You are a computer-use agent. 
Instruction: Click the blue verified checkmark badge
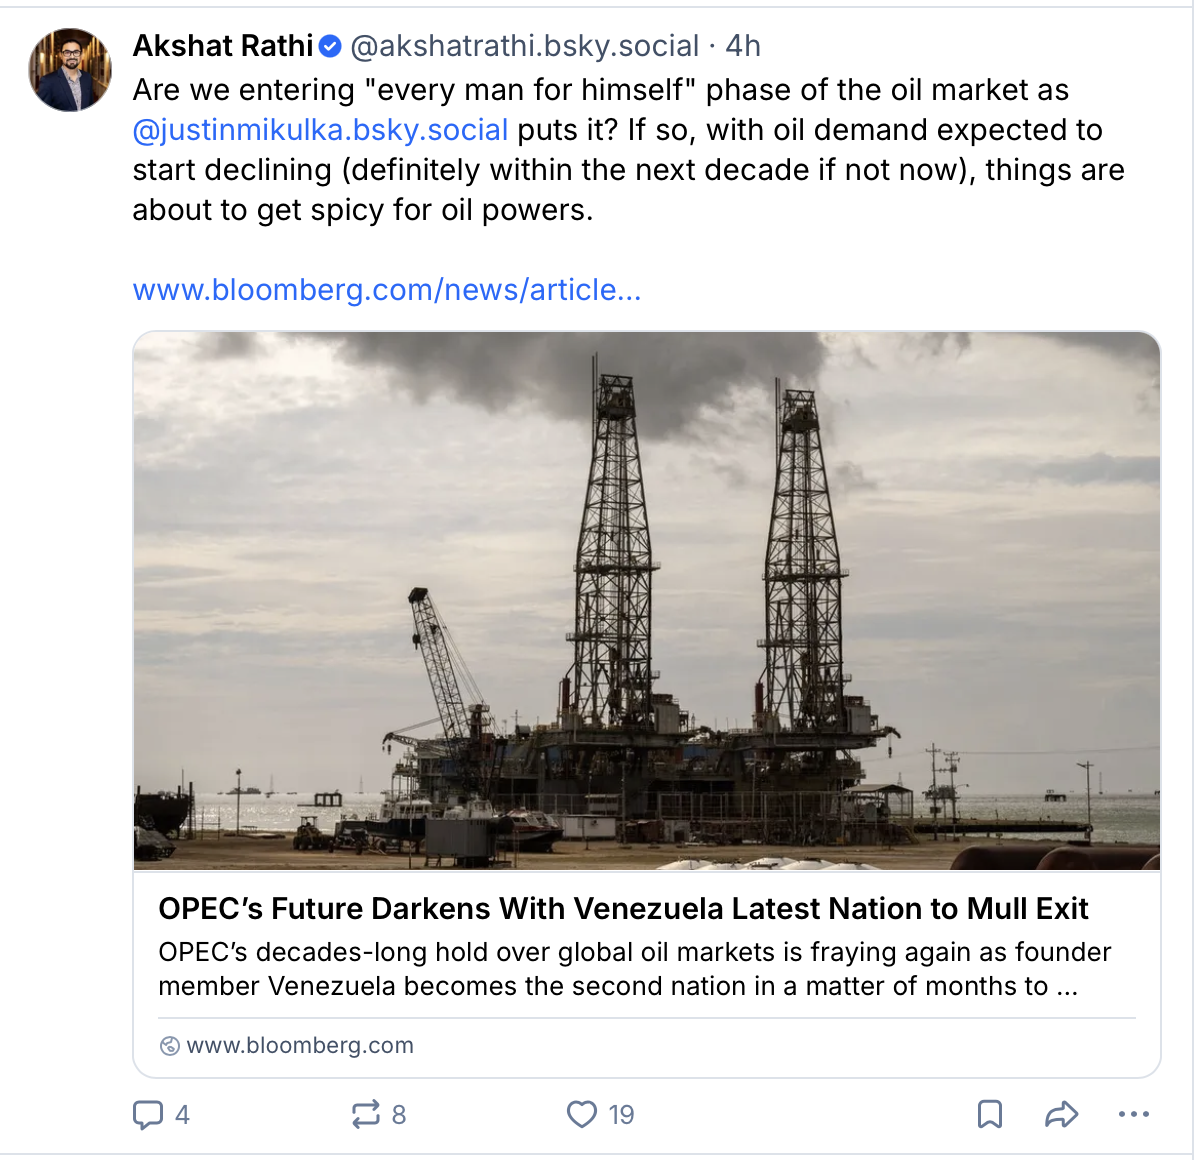(330, 46)
